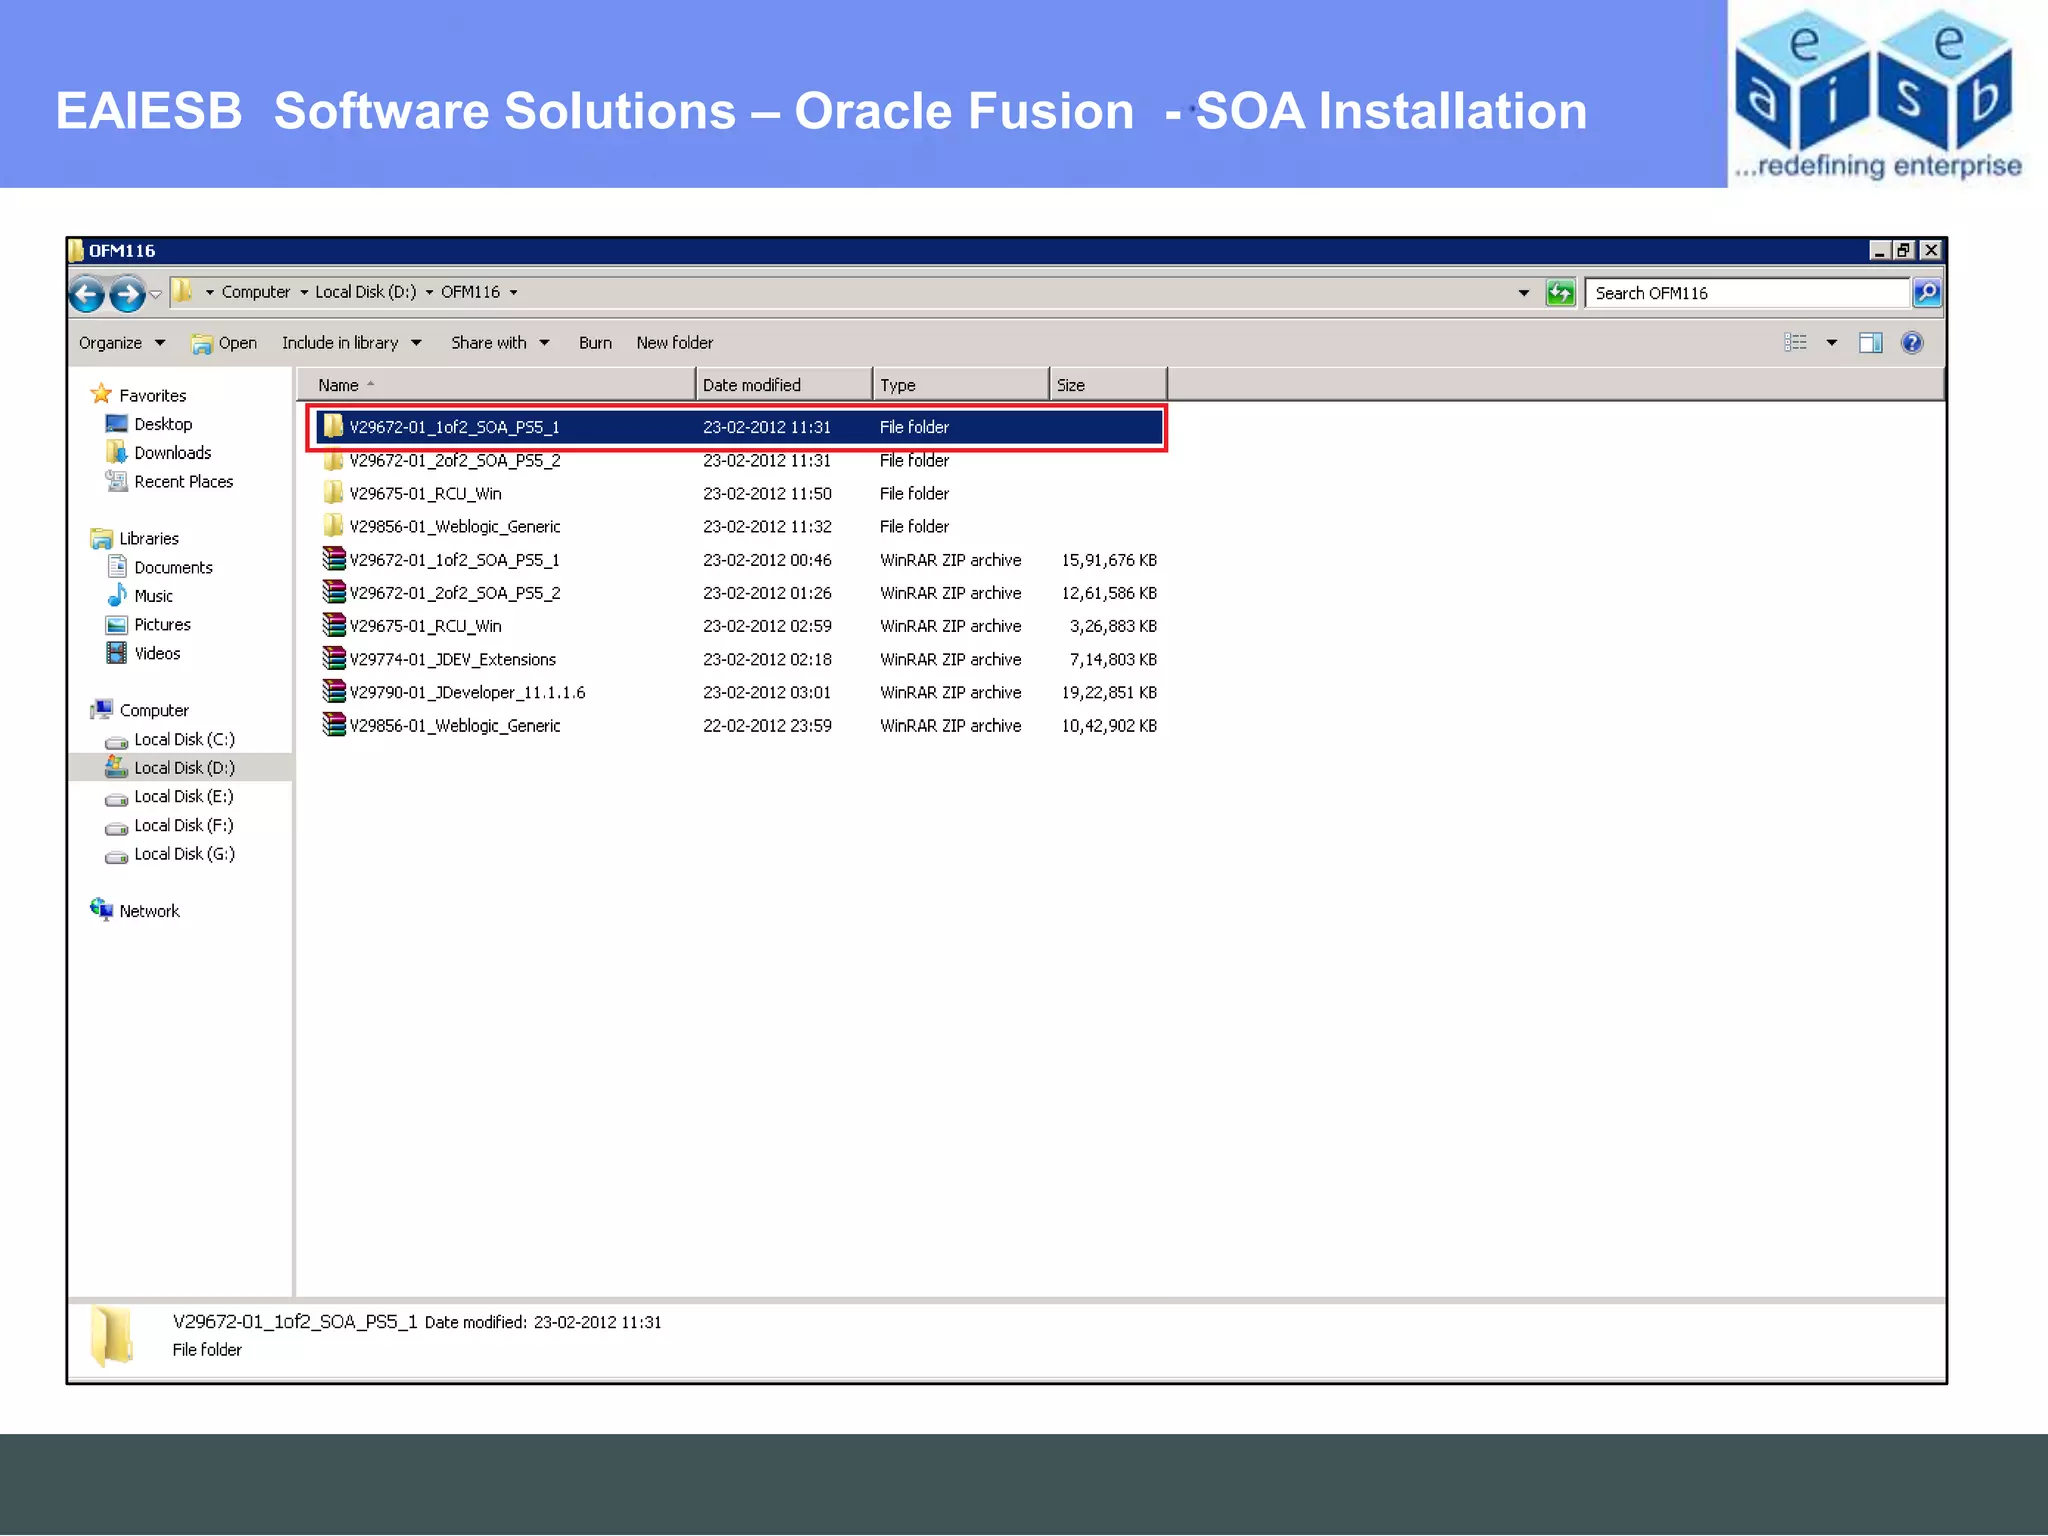Image resolution: width=2048 pixels, height=1536 pixels.
Task: Click Computer in the address breadcrumb
Action: pyautogui.click(x=255, y=292)
